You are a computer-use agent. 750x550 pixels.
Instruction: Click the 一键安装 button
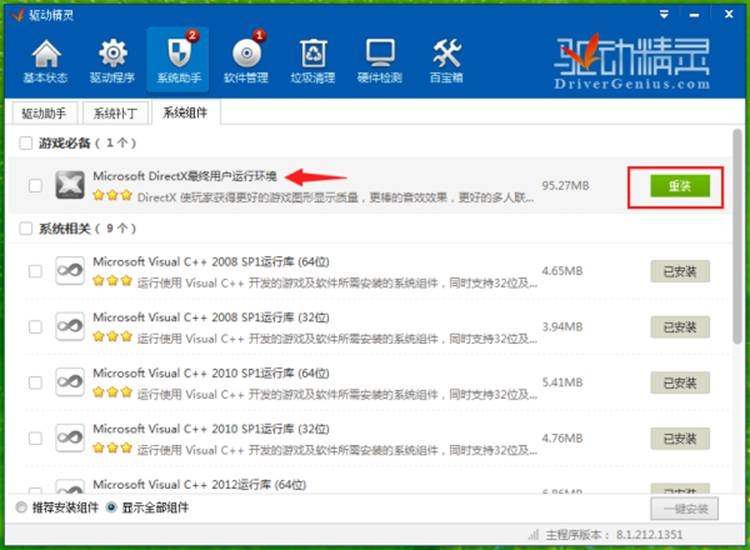coord(684,509)
